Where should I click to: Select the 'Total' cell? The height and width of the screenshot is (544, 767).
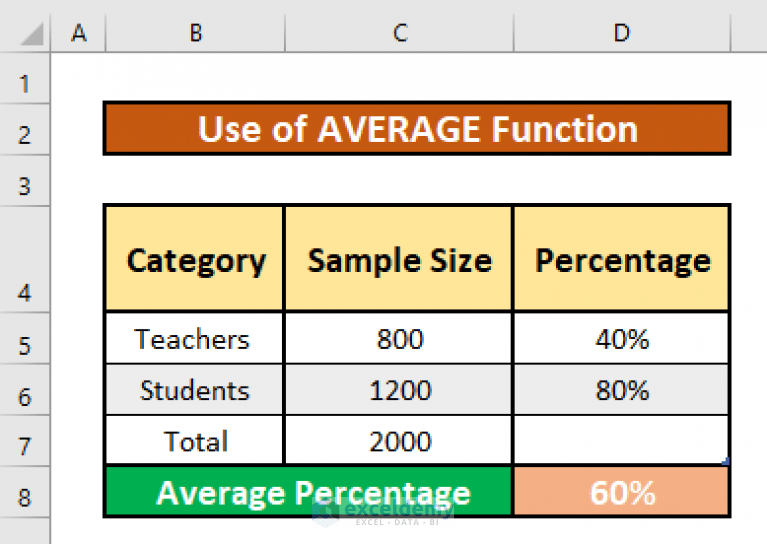tap(194, 440)
